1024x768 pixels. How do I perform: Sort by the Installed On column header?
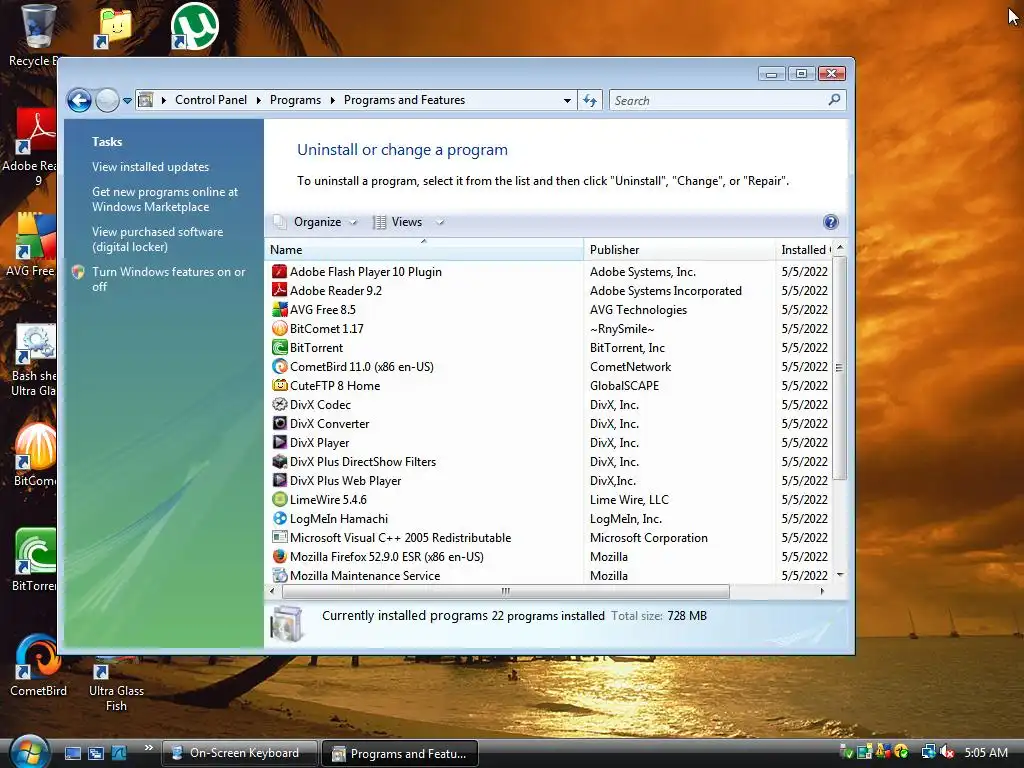point(804,249)
